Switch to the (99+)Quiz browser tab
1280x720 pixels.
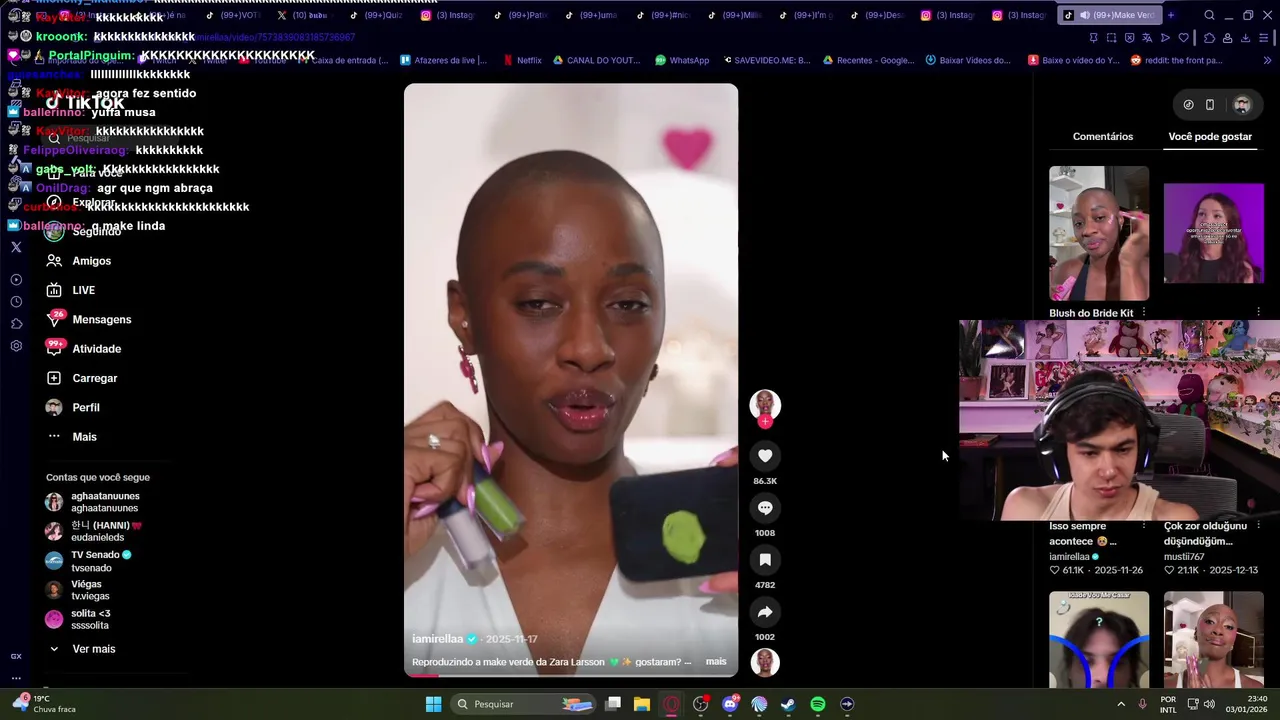(x=376, y=15)
